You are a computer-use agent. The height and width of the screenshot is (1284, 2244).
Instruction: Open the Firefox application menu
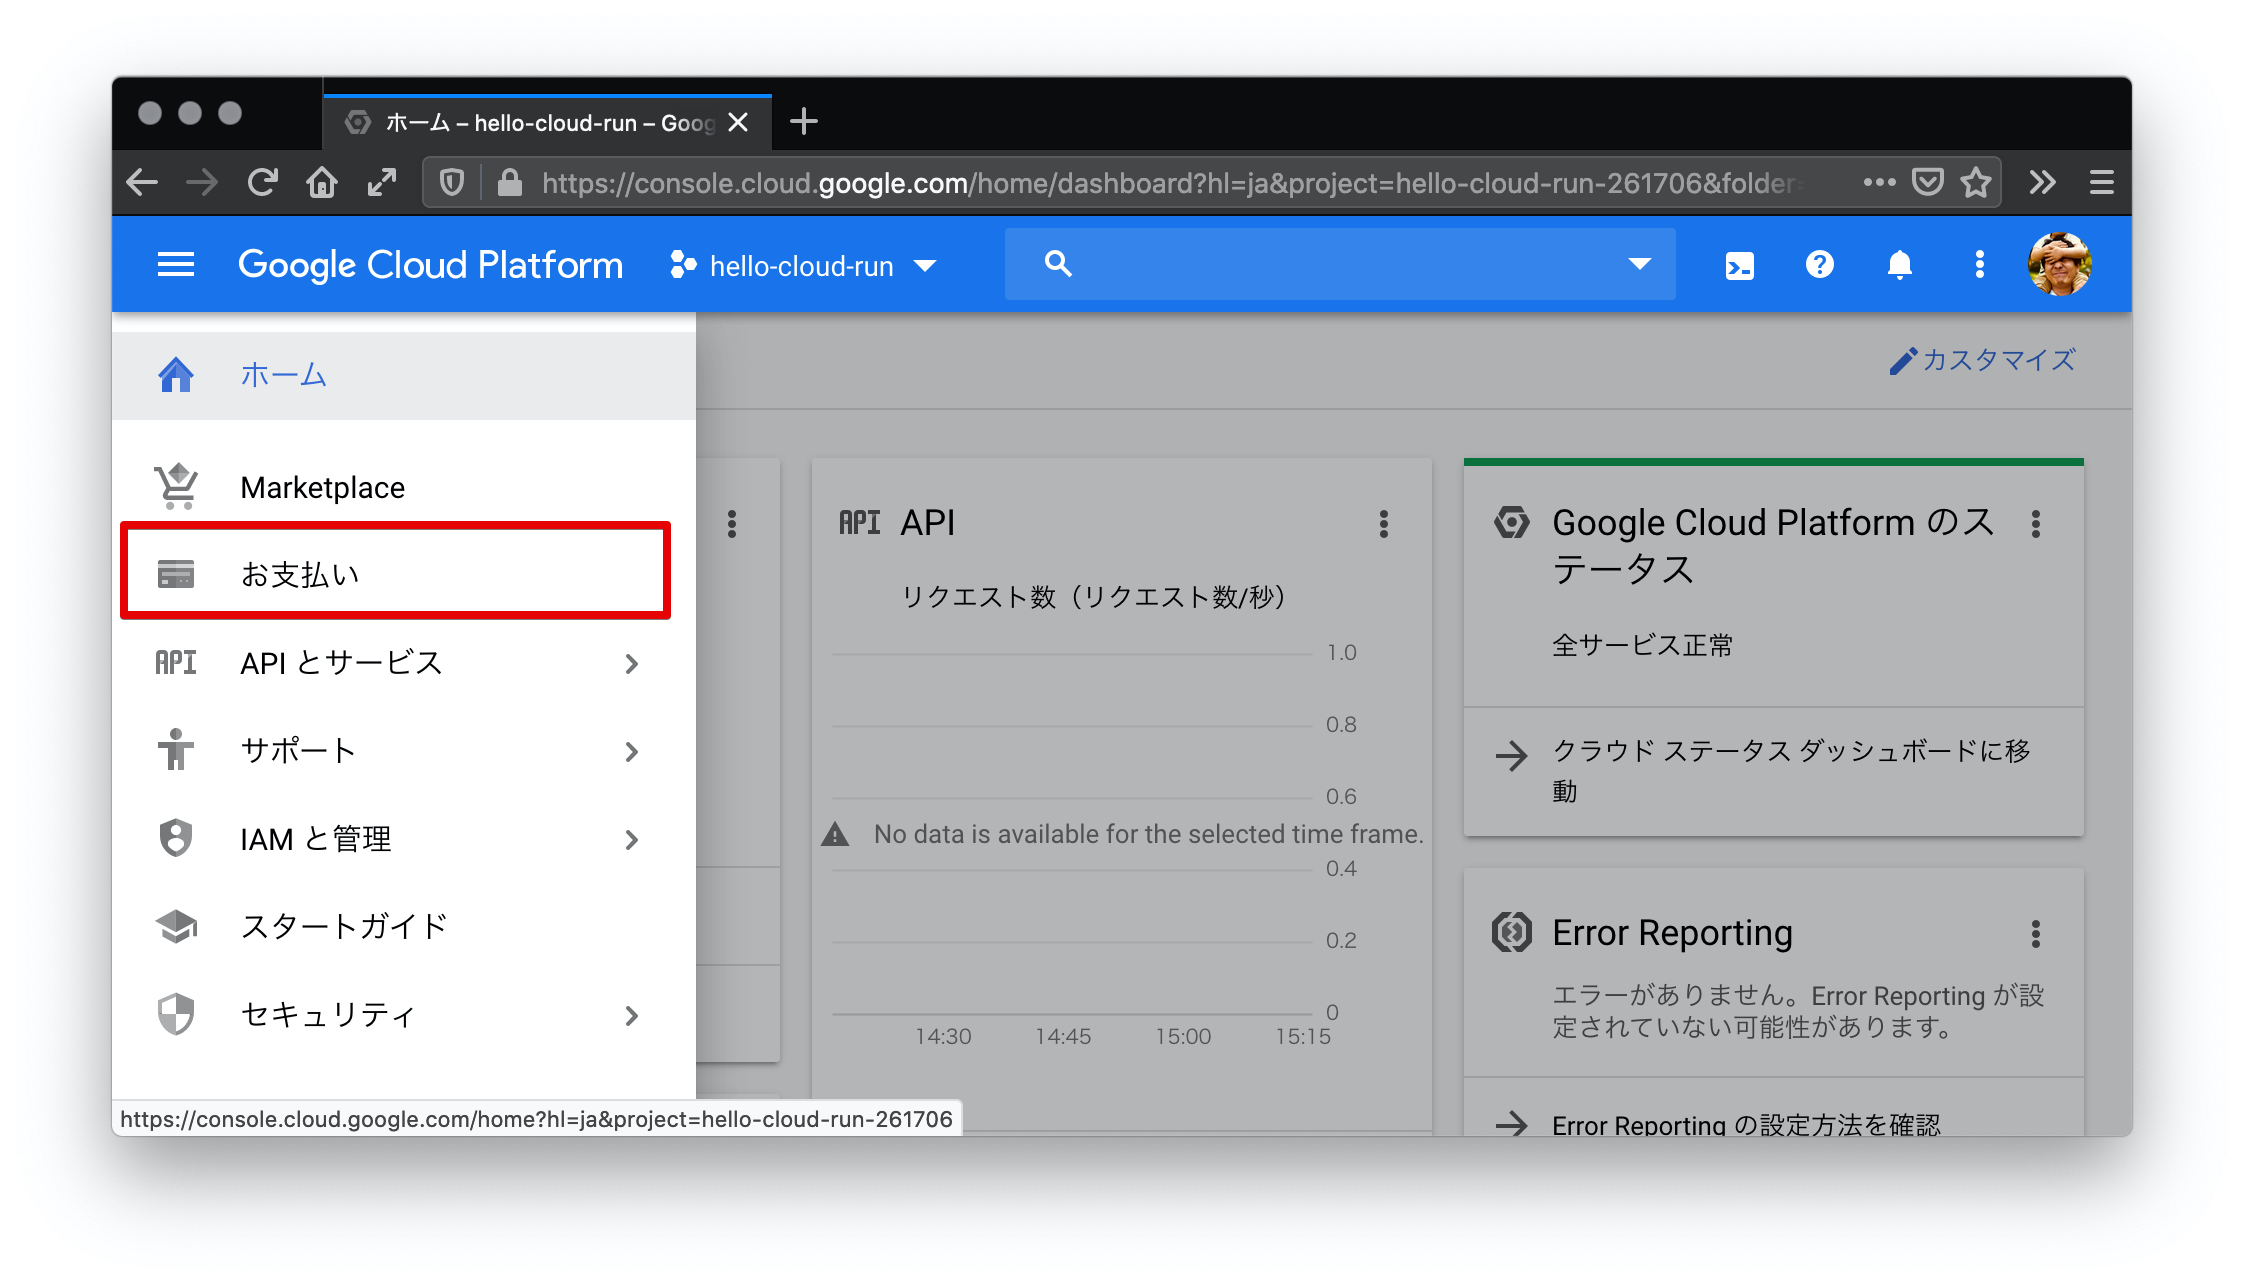tap(2102, 182)
